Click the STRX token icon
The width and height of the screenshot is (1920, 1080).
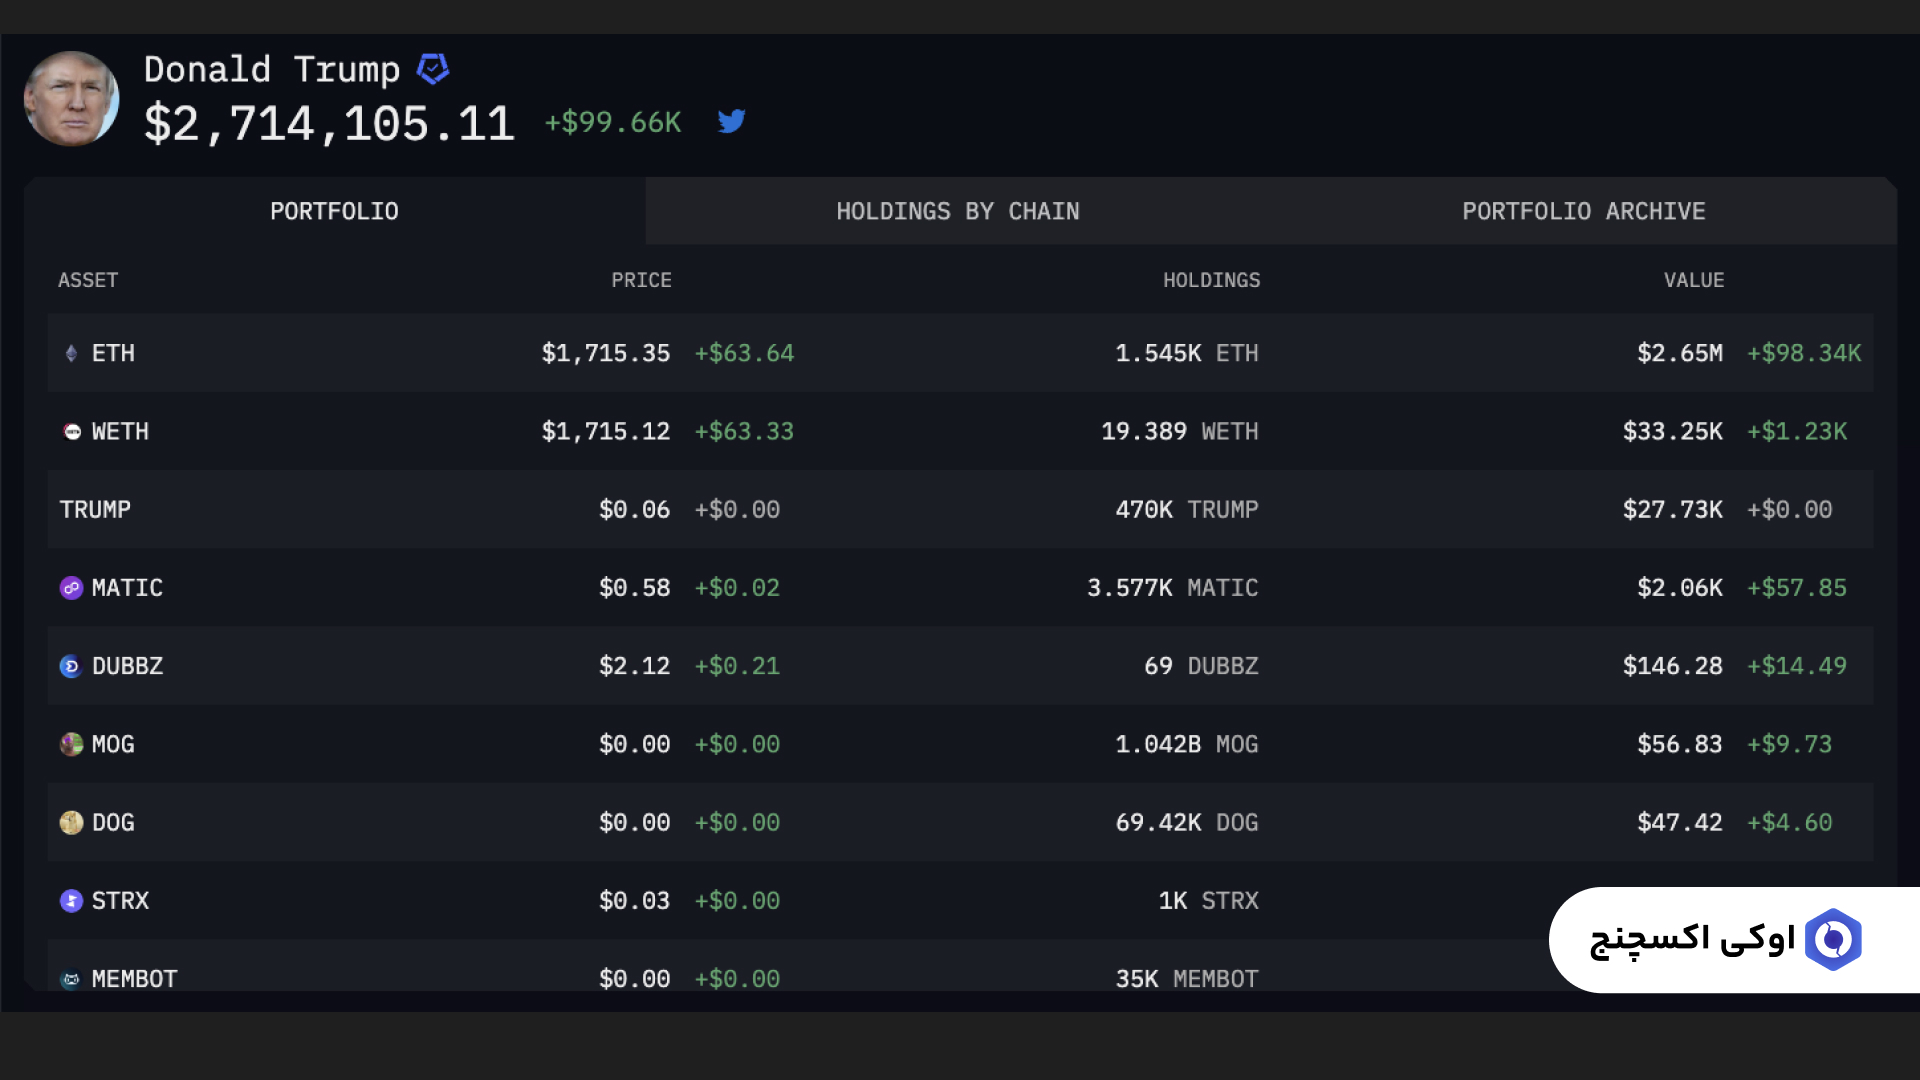[x=71, y=901]
